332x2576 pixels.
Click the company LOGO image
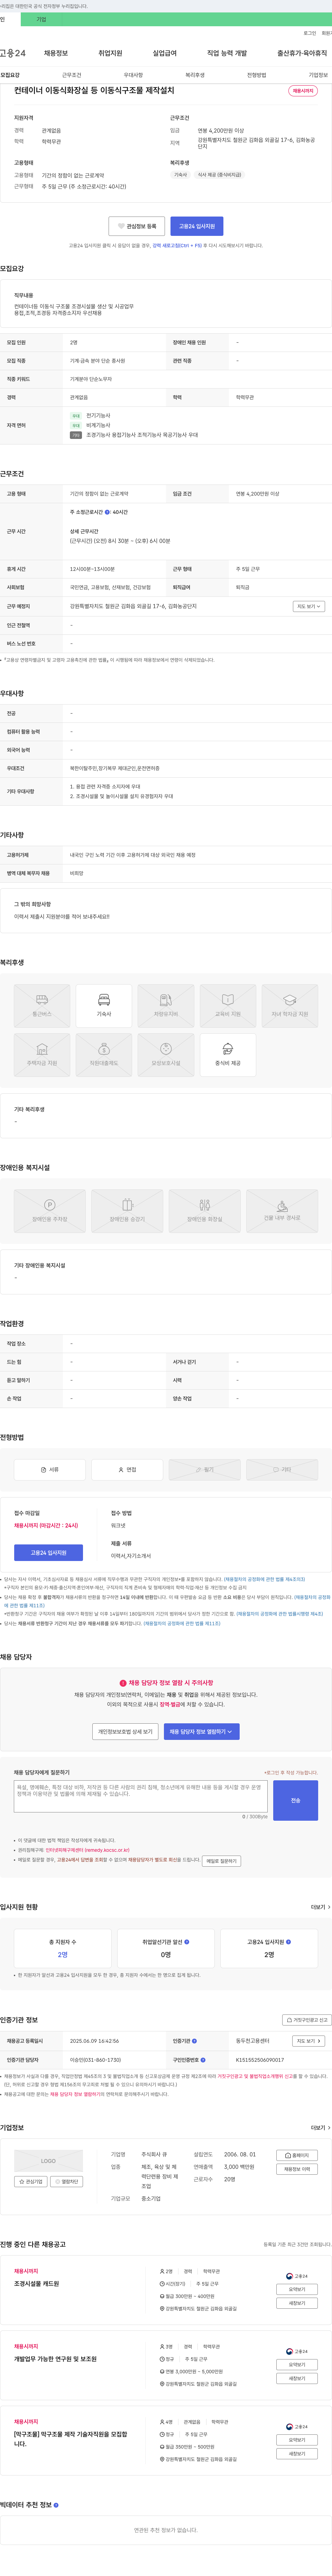(x=48, y=2161)
